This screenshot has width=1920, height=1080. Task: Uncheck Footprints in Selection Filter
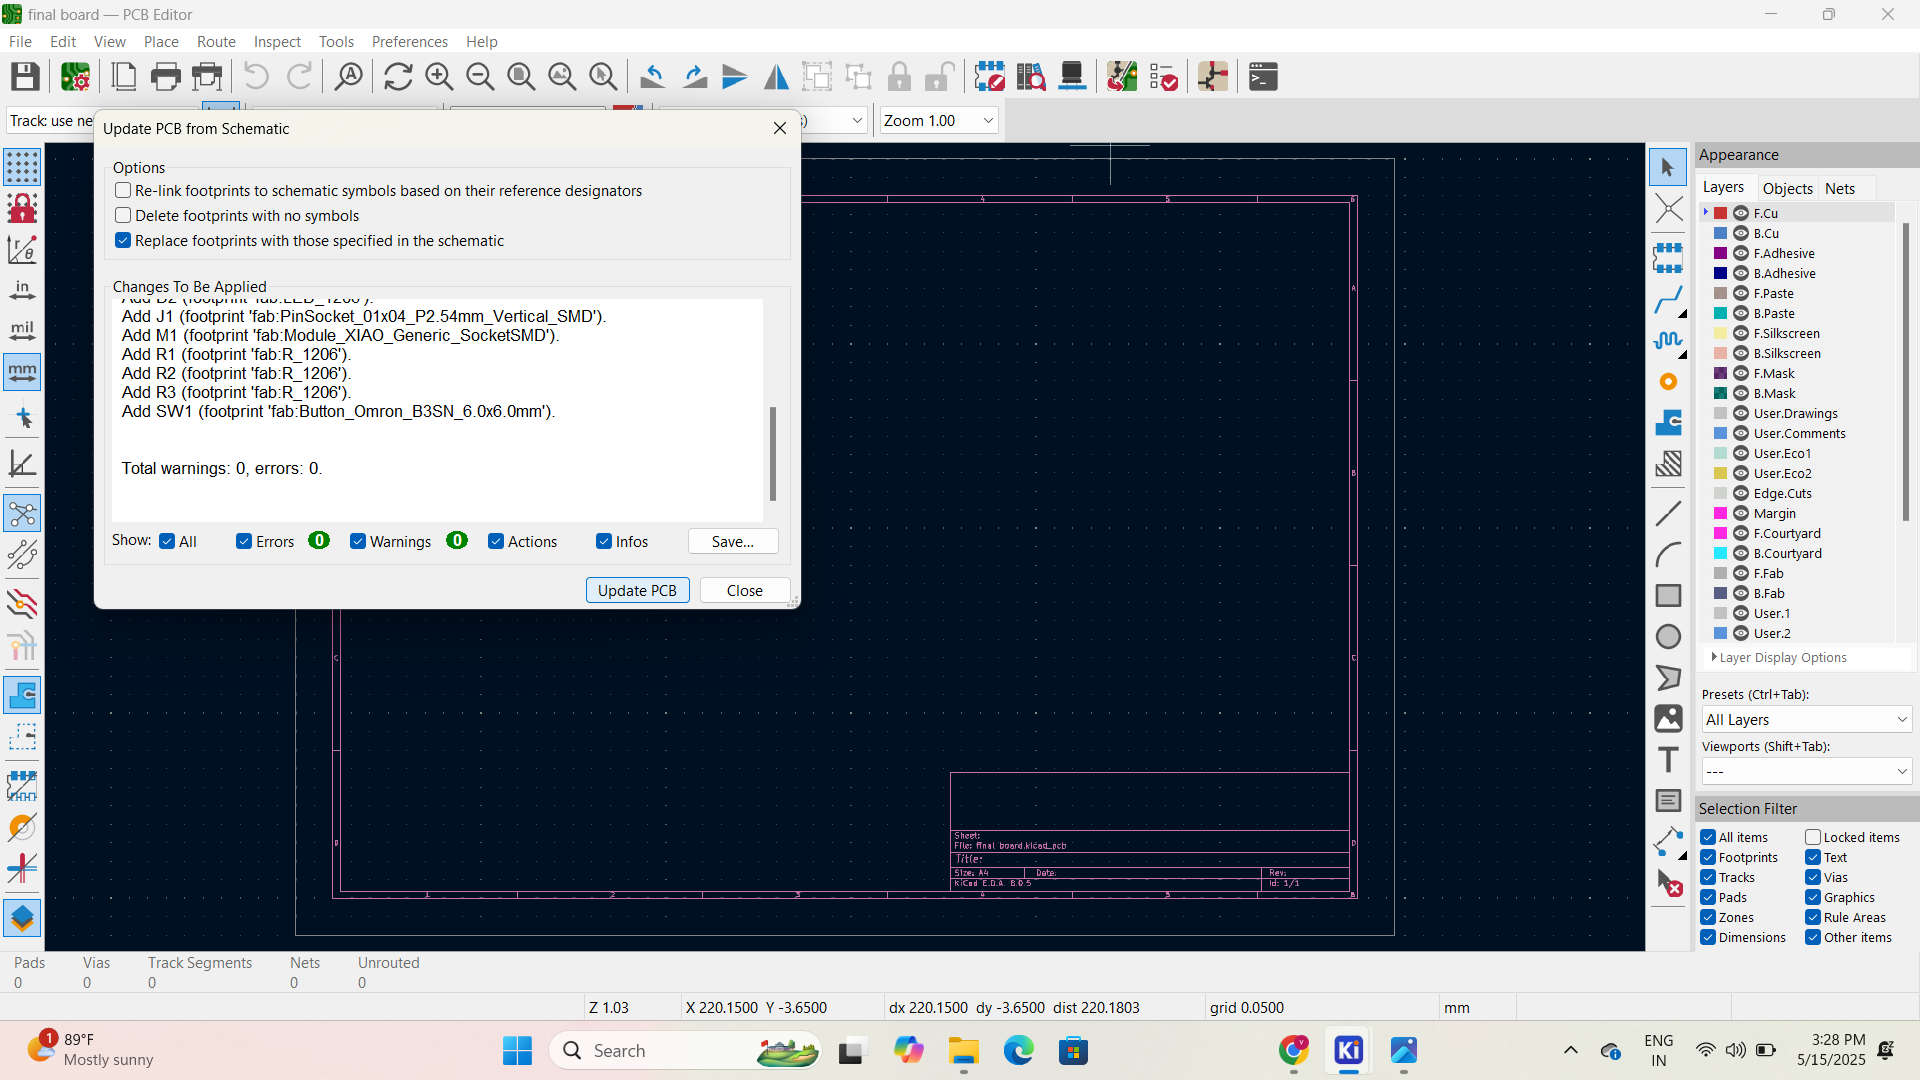1708,857
